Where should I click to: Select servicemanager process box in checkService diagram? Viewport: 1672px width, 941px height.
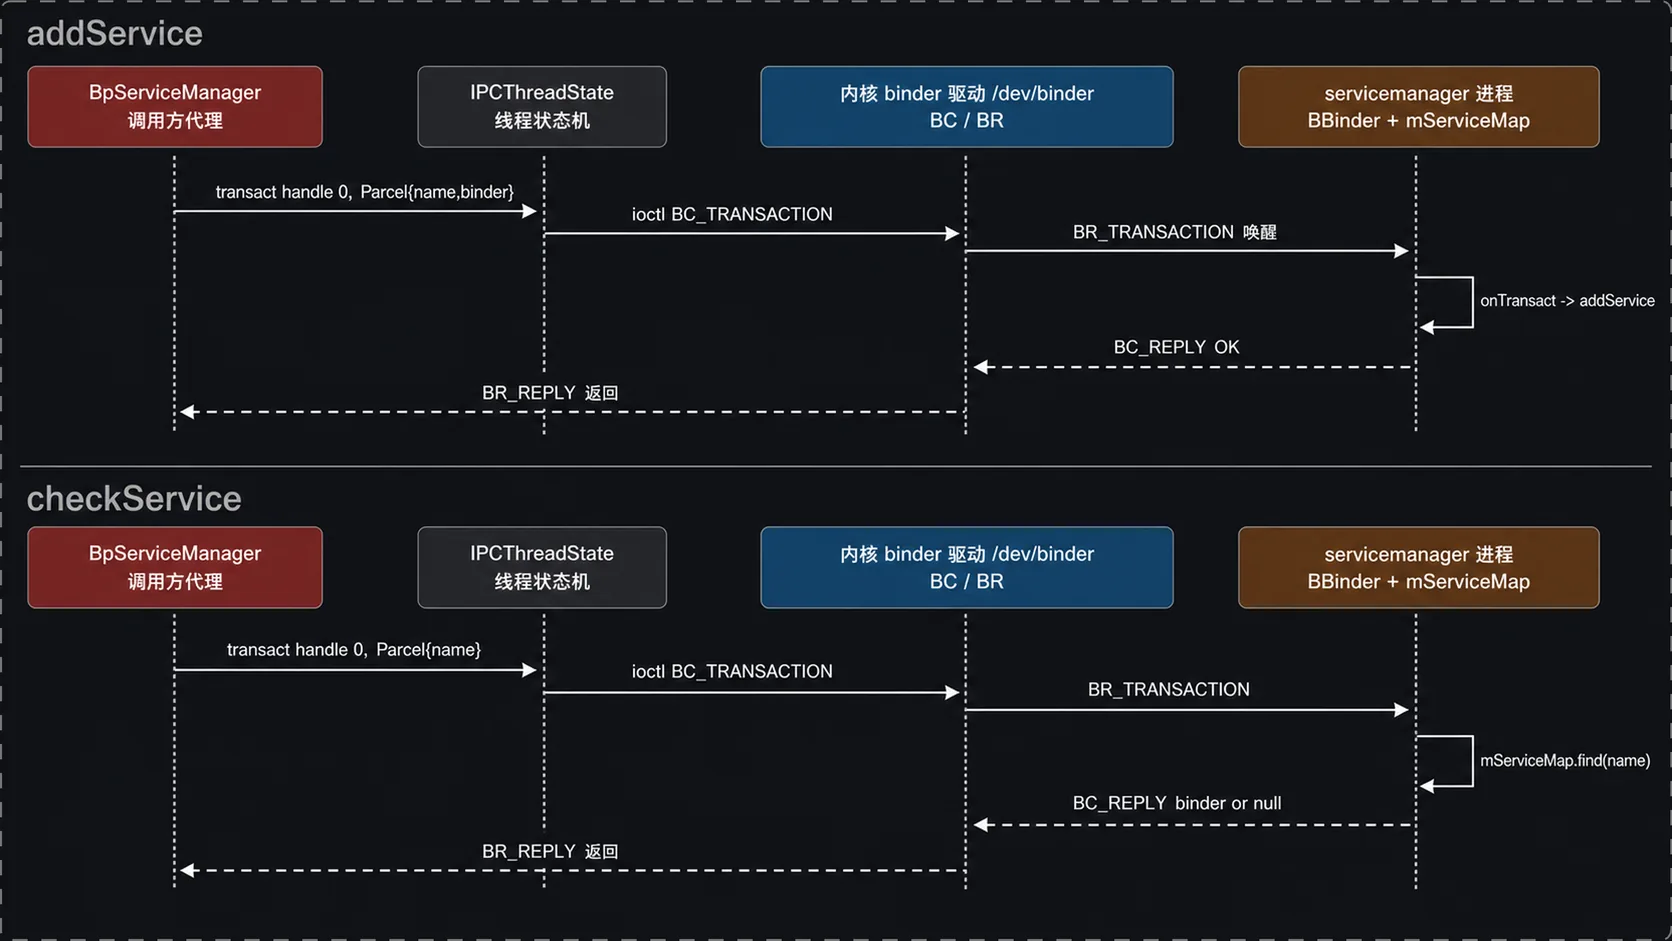point(1419,567)
